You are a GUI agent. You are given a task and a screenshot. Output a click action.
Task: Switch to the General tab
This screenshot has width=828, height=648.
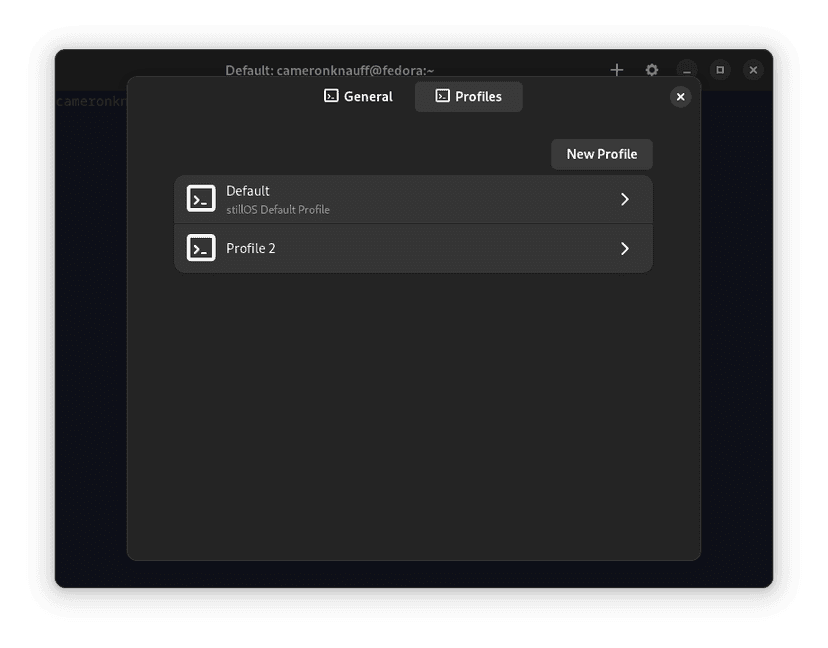click(358, 97)
